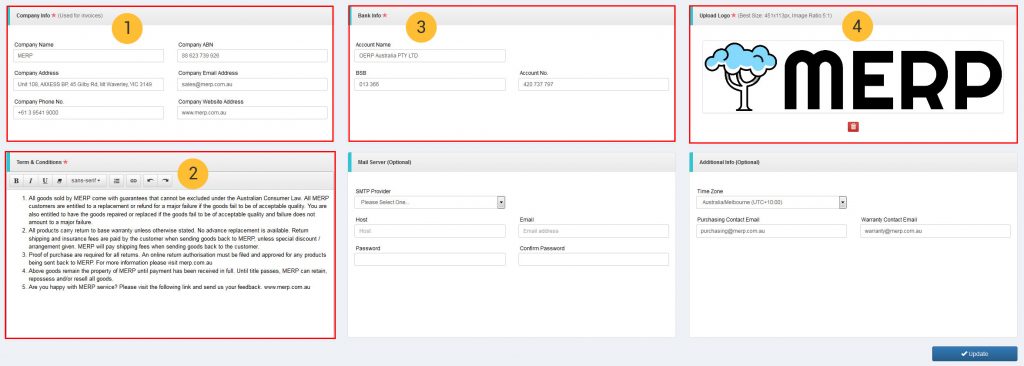
Task: Open the SMTP Provider dropdown
Action: 430,203
